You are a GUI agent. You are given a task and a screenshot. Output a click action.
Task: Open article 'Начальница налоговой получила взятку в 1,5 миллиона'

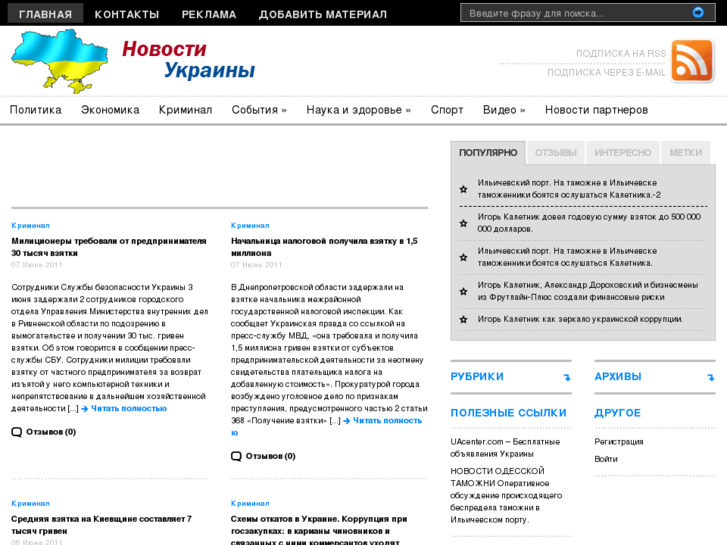click(324, 247)
